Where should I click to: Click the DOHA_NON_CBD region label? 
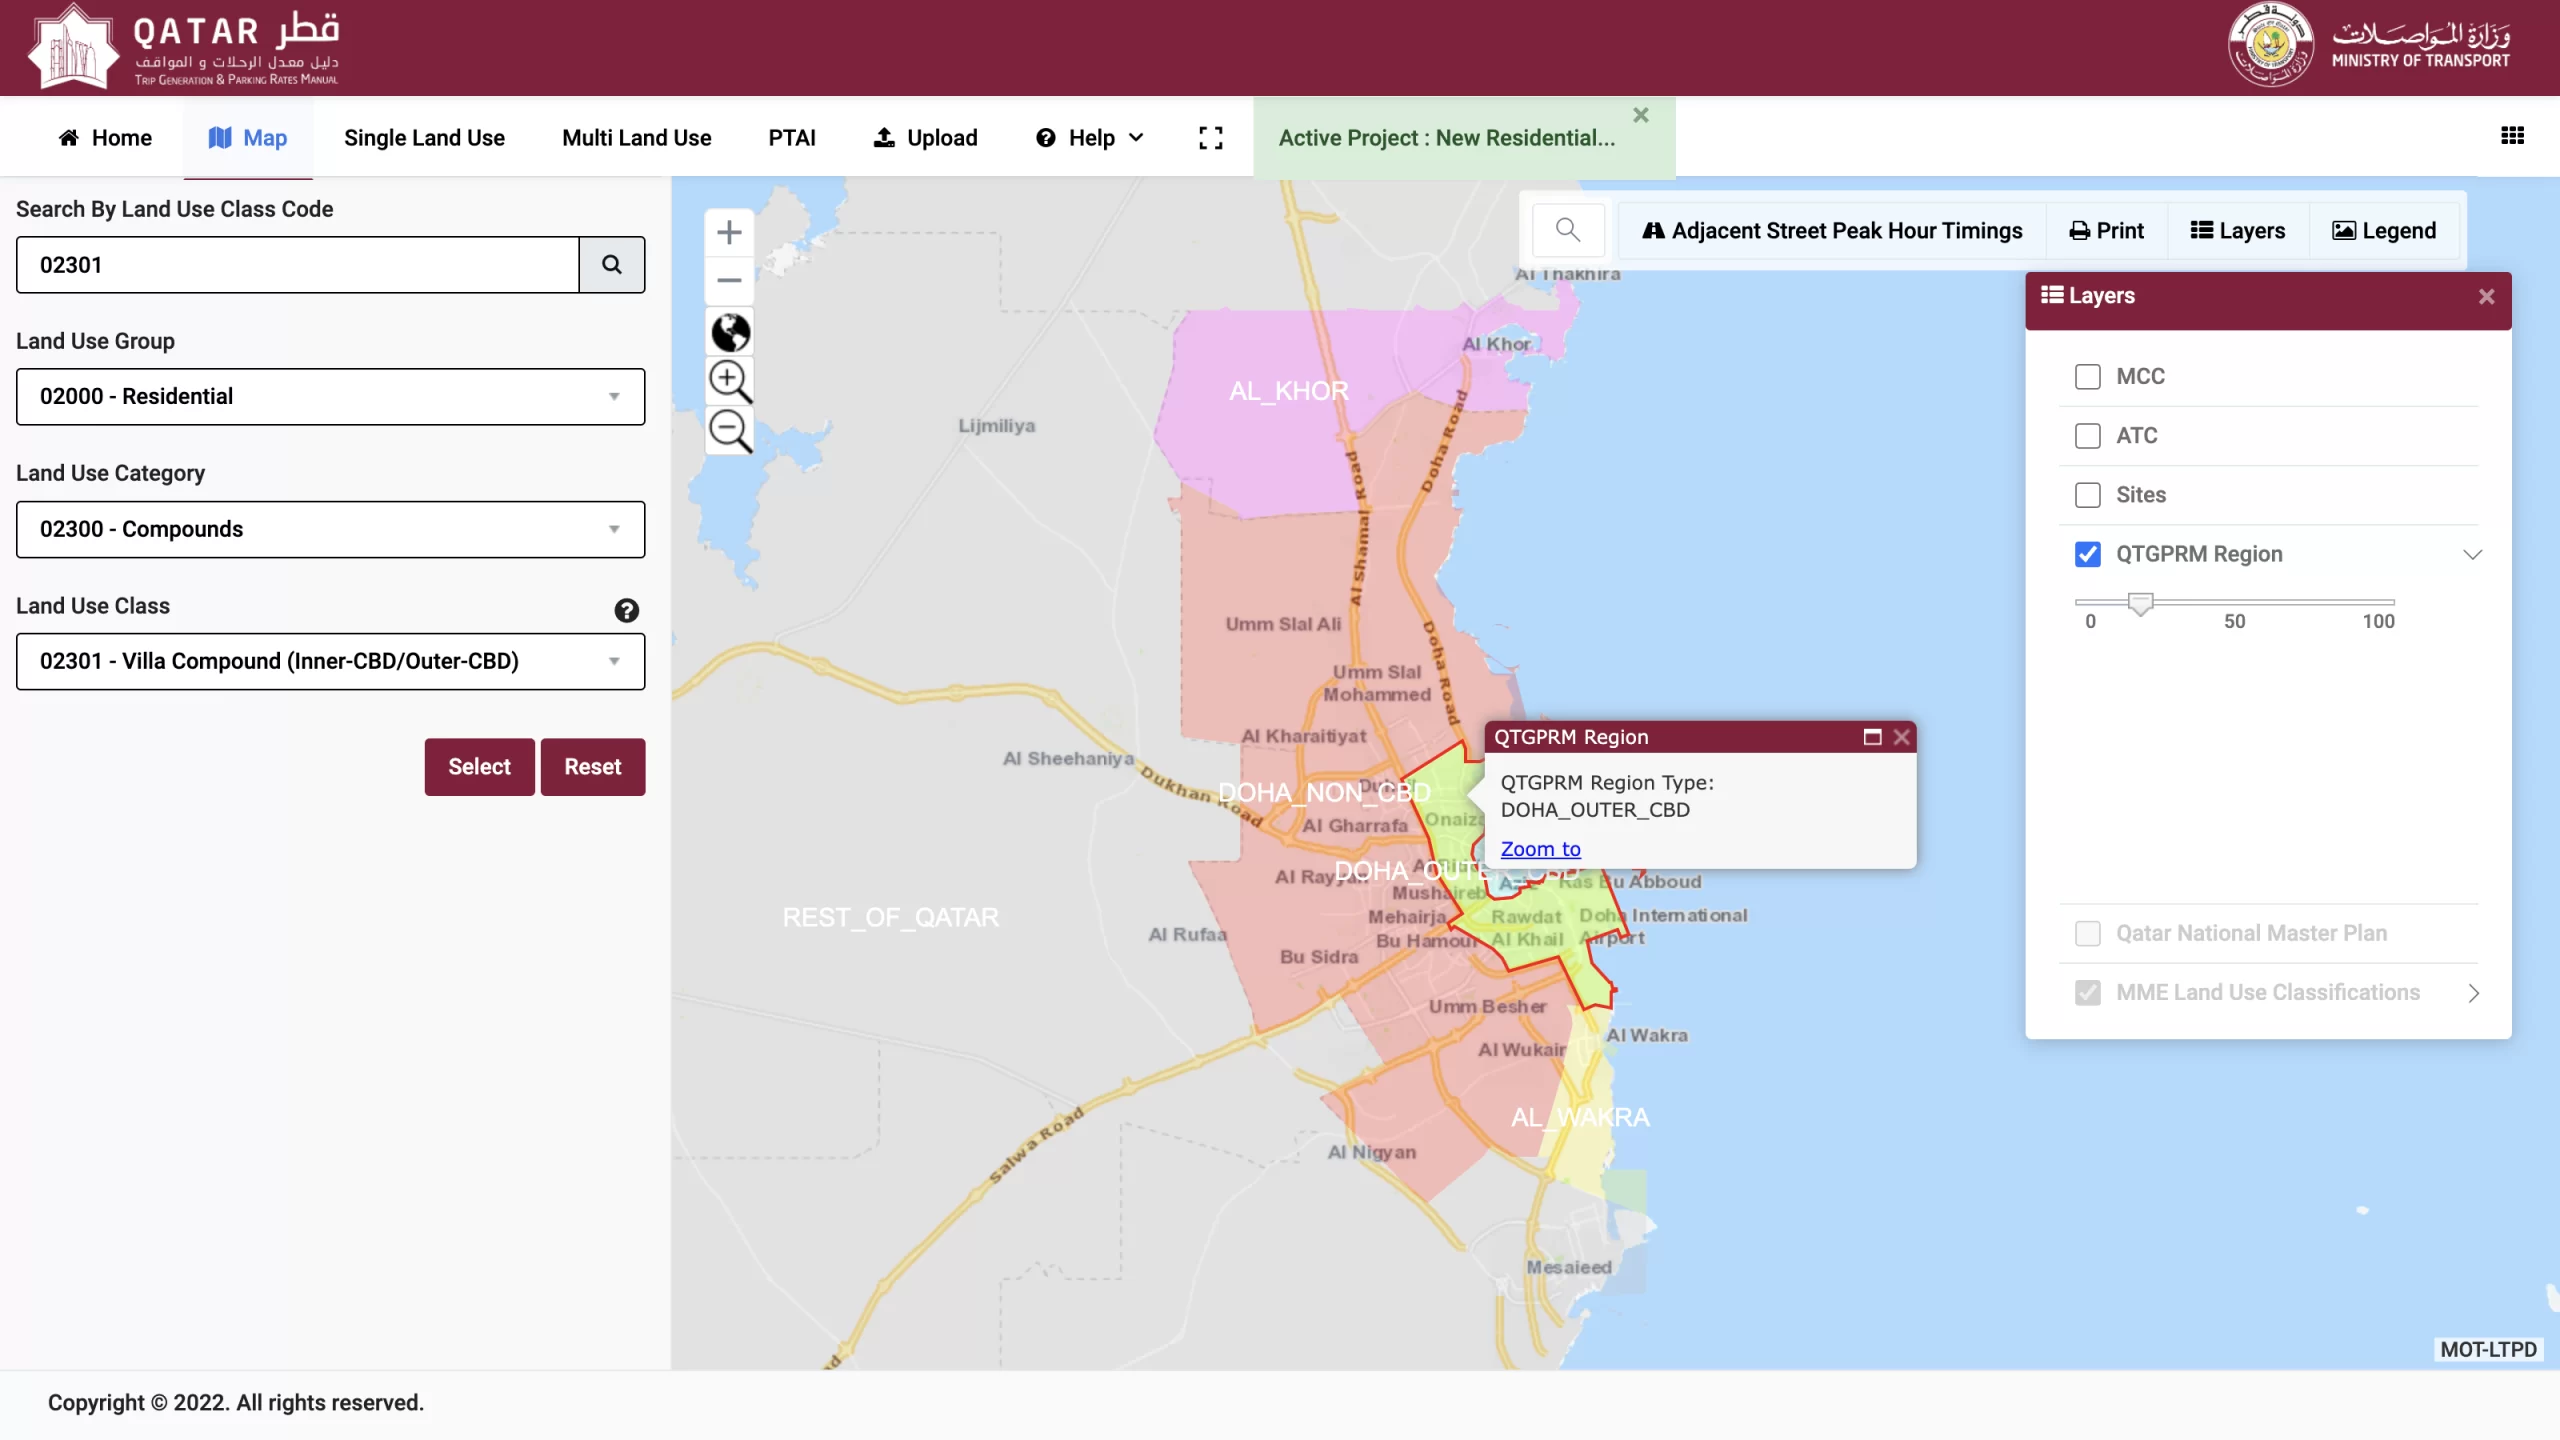tap(1324, 793)
